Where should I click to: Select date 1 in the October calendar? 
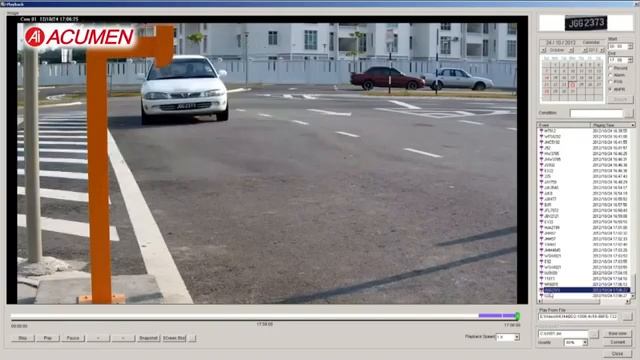click(x=555, y=65)
